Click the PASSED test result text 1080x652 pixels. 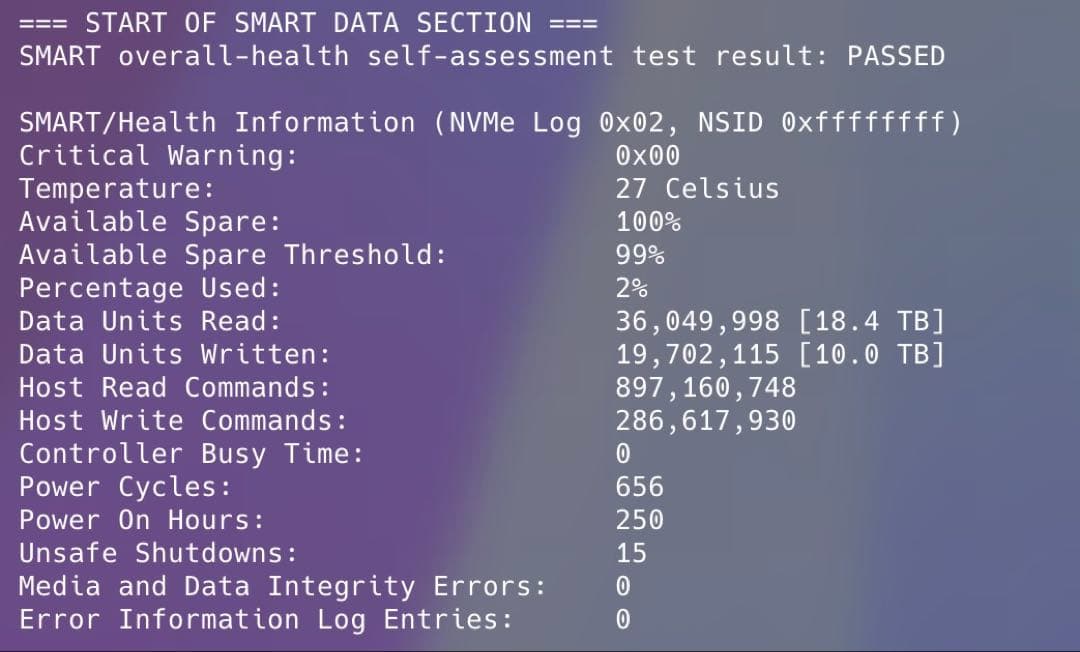(895, 56)
